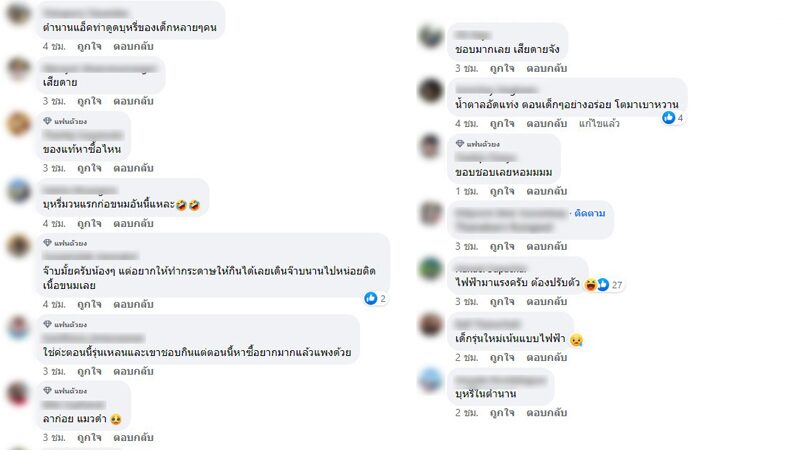Image resolution: width=800 pixels, height=450 pixels.
Task: Like the 'ขอบชอบเลยหอมมมม' comment
Action: [502, 191]
